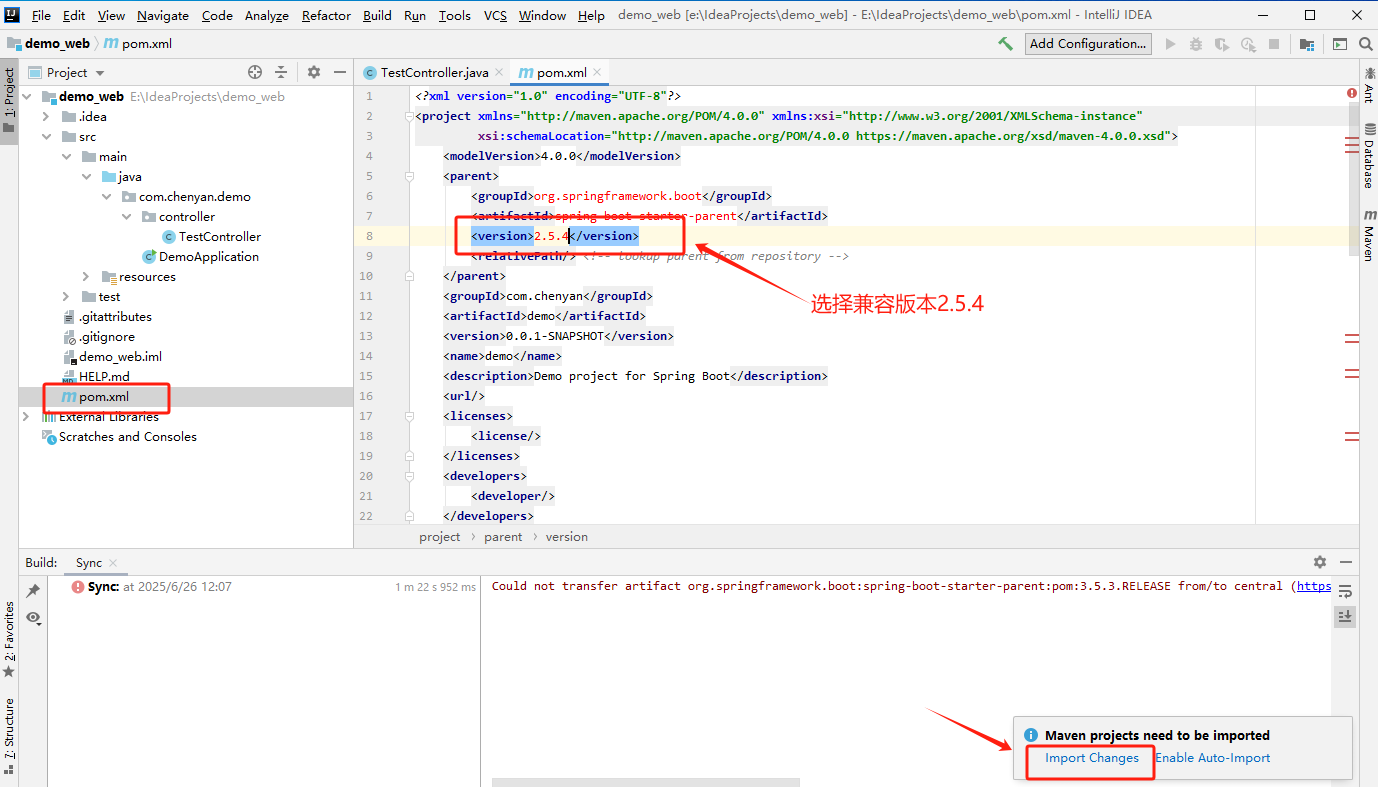Toggle the 1: Project side tab
Viewport: 1378px width, 787px height.
coord(9,102)
